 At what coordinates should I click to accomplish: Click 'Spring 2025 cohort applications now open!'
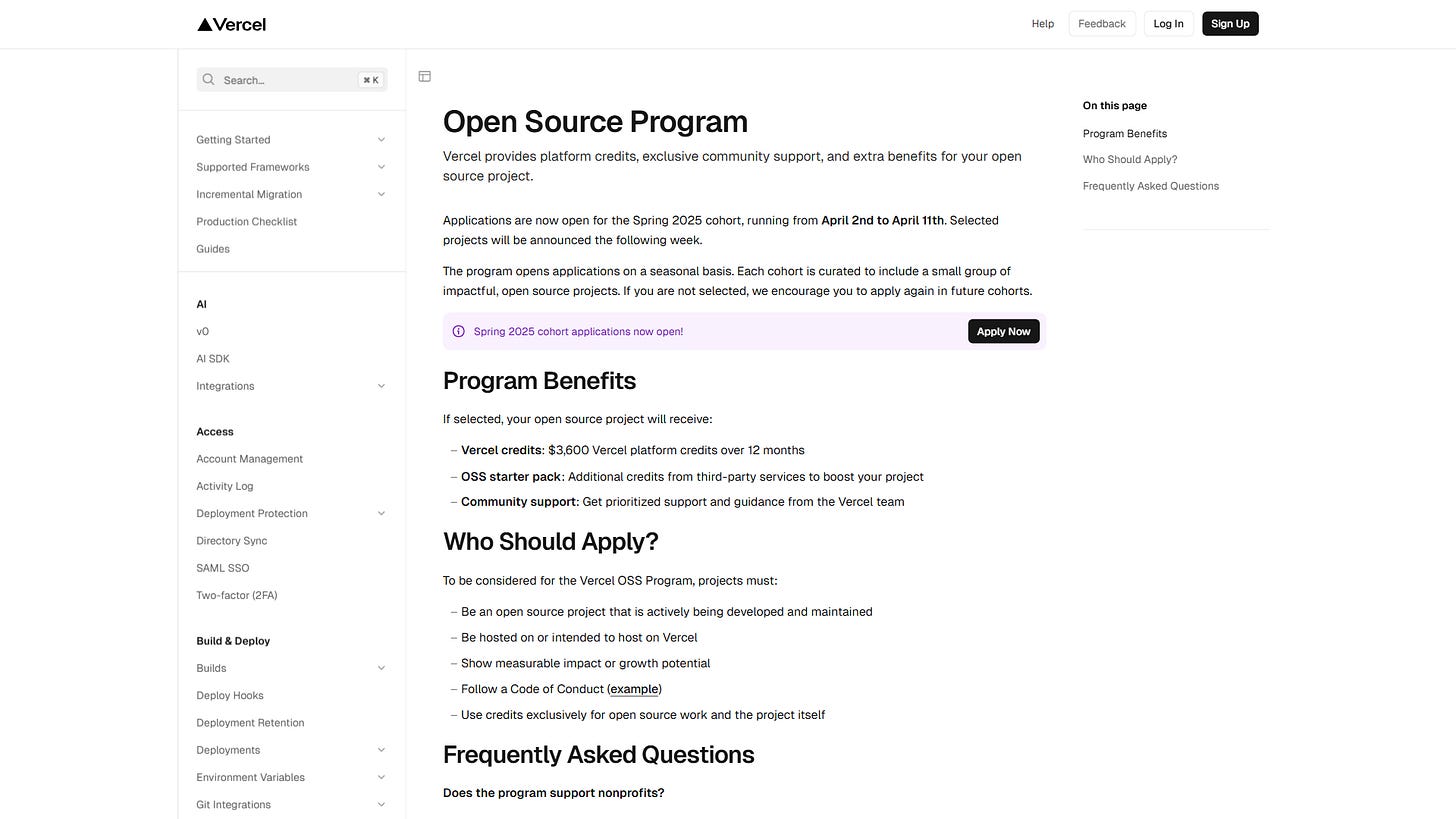578,331
